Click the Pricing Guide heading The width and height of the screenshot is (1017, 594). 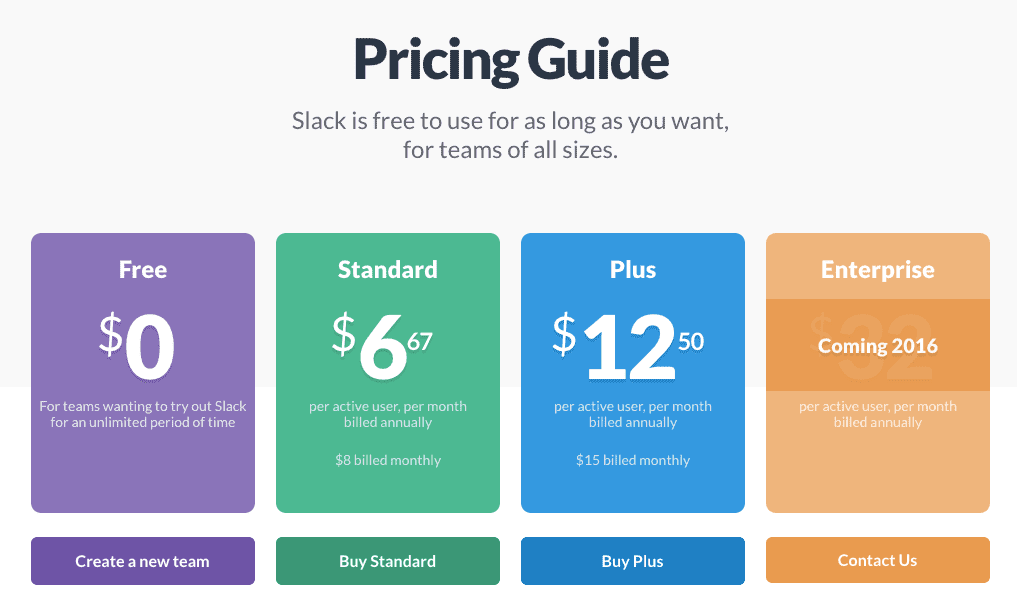(510, 60)
